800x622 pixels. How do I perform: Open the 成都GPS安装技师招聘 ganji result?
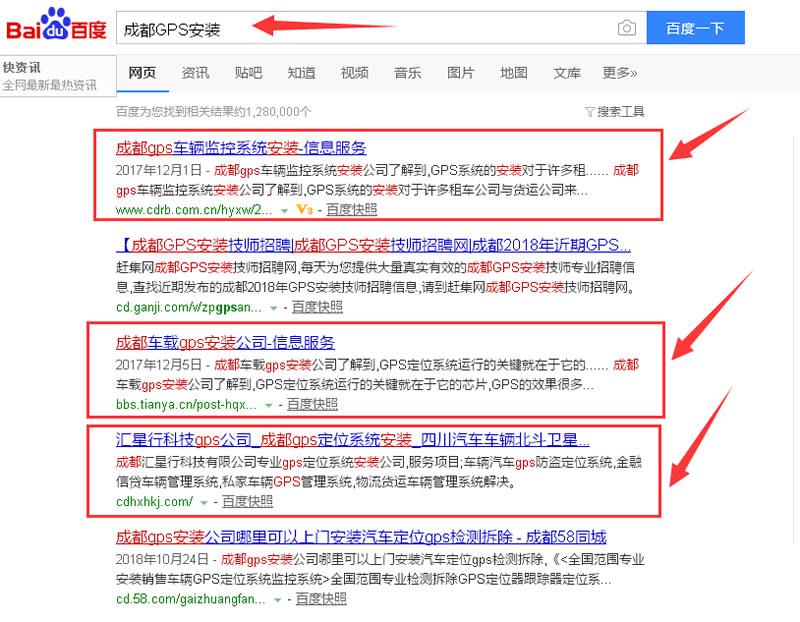(373, 245)
